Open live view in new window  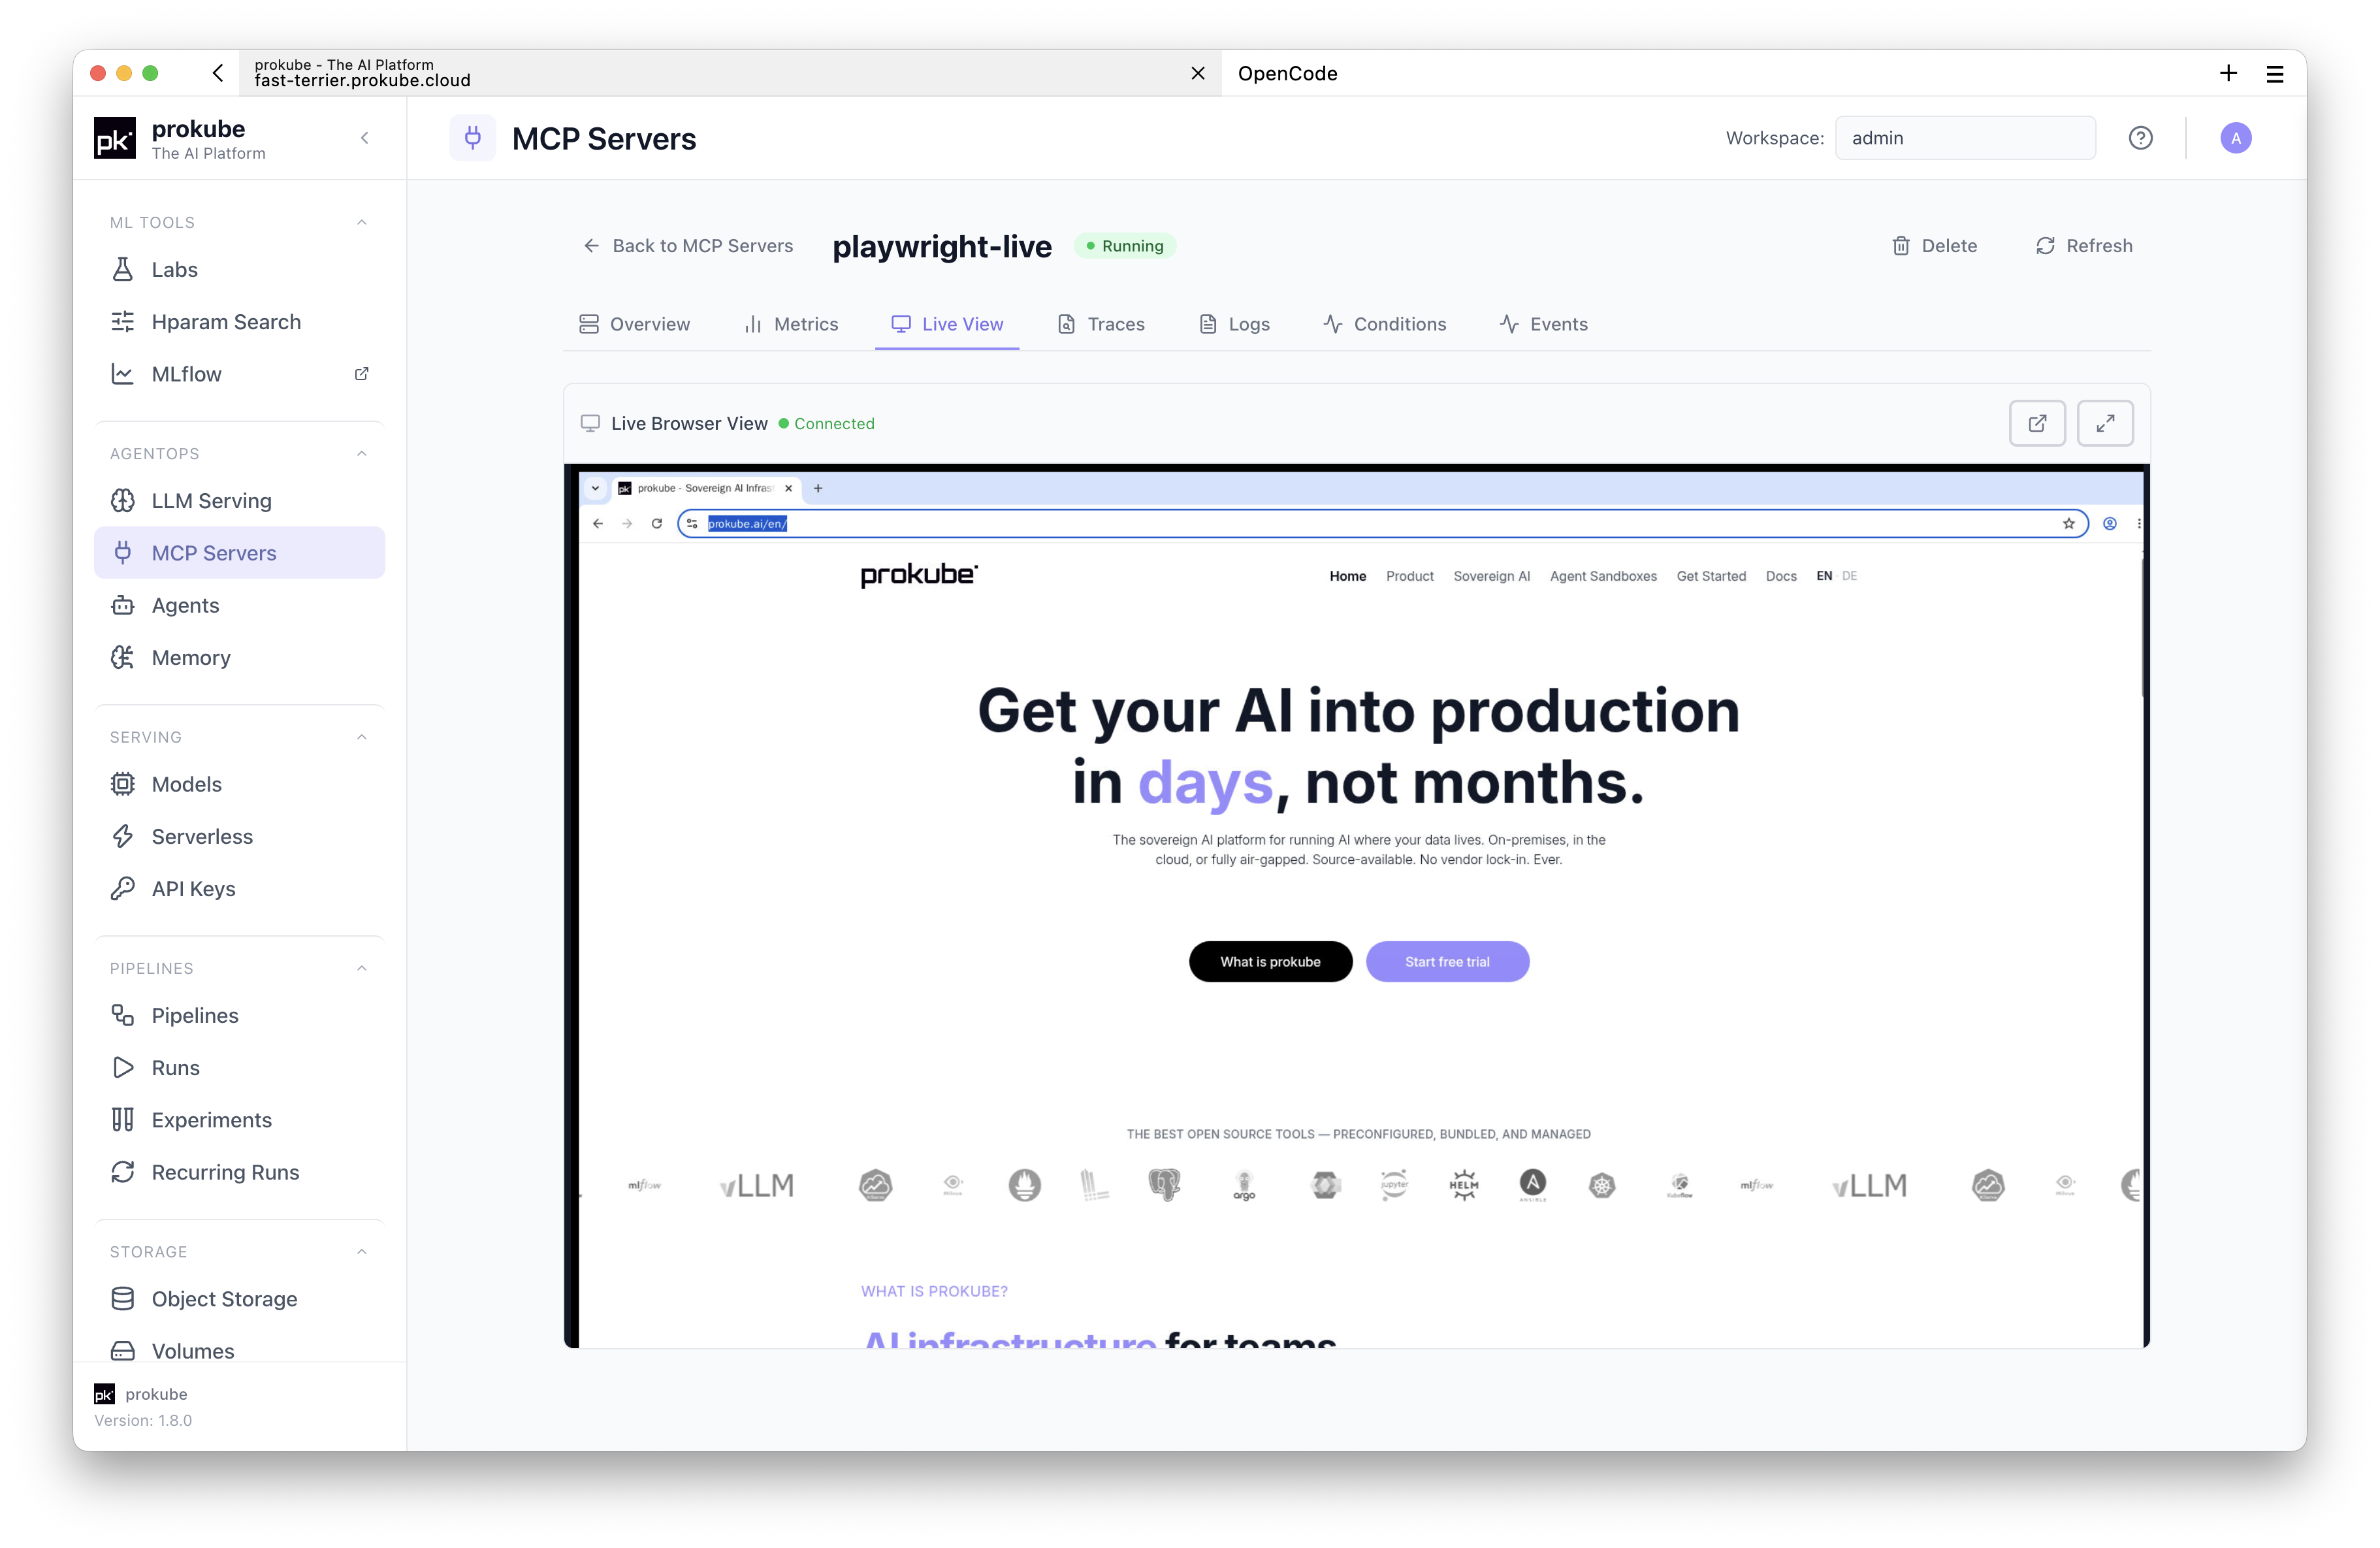(x=2037, y=423)
